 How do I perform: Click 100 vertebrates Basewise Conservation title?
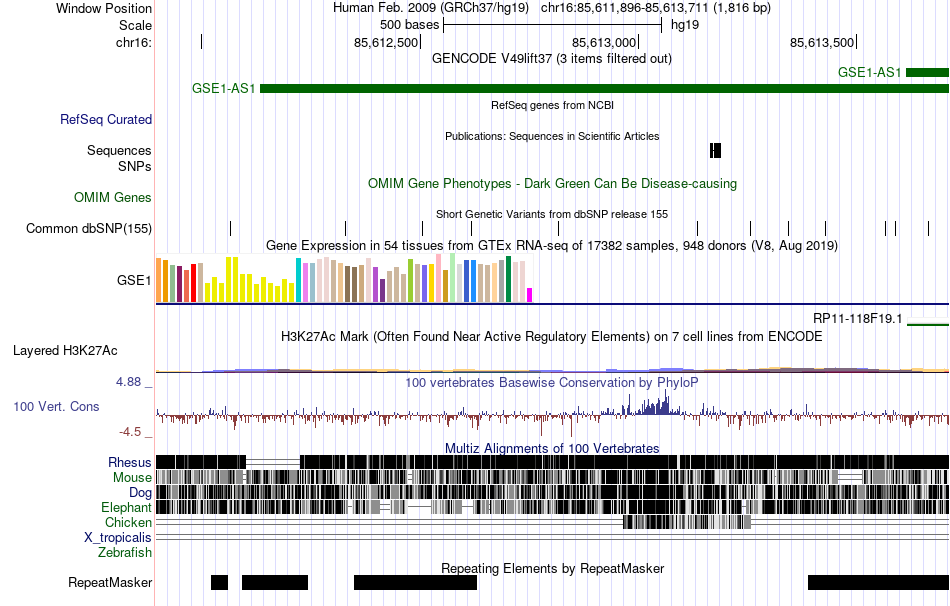pyautogui.click(x=552, y=382)
